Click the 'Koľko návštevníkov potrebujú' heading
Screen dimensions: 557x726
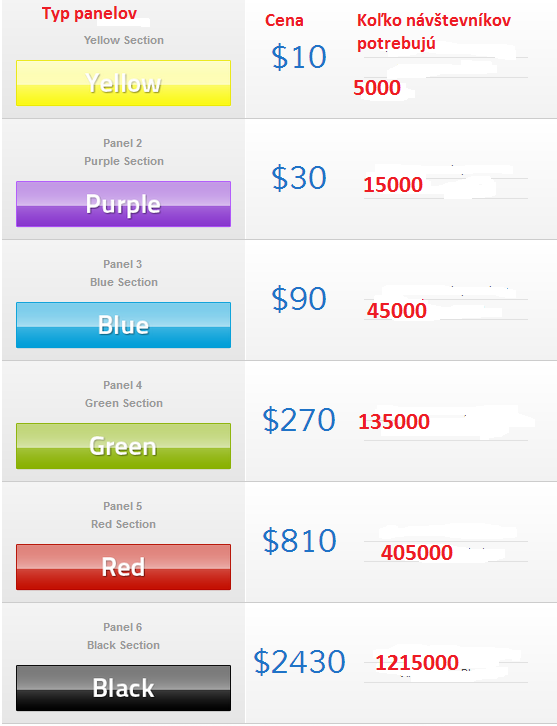(x=434, y=31)
